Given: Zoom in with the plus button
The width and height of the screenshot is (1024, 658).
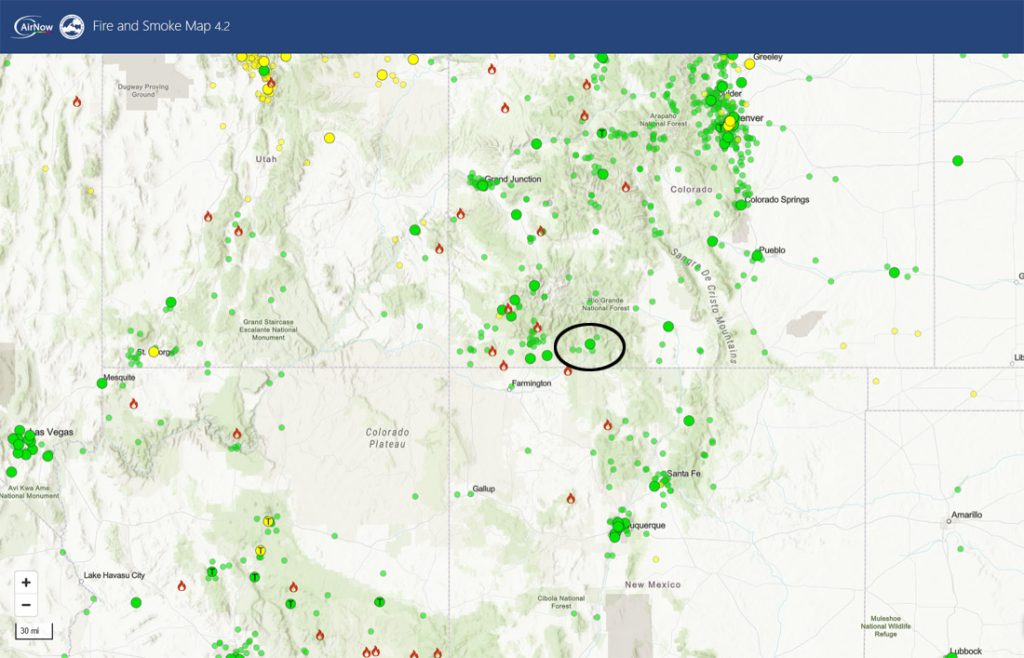Looking at the screenshot, I should click(26, 582).
